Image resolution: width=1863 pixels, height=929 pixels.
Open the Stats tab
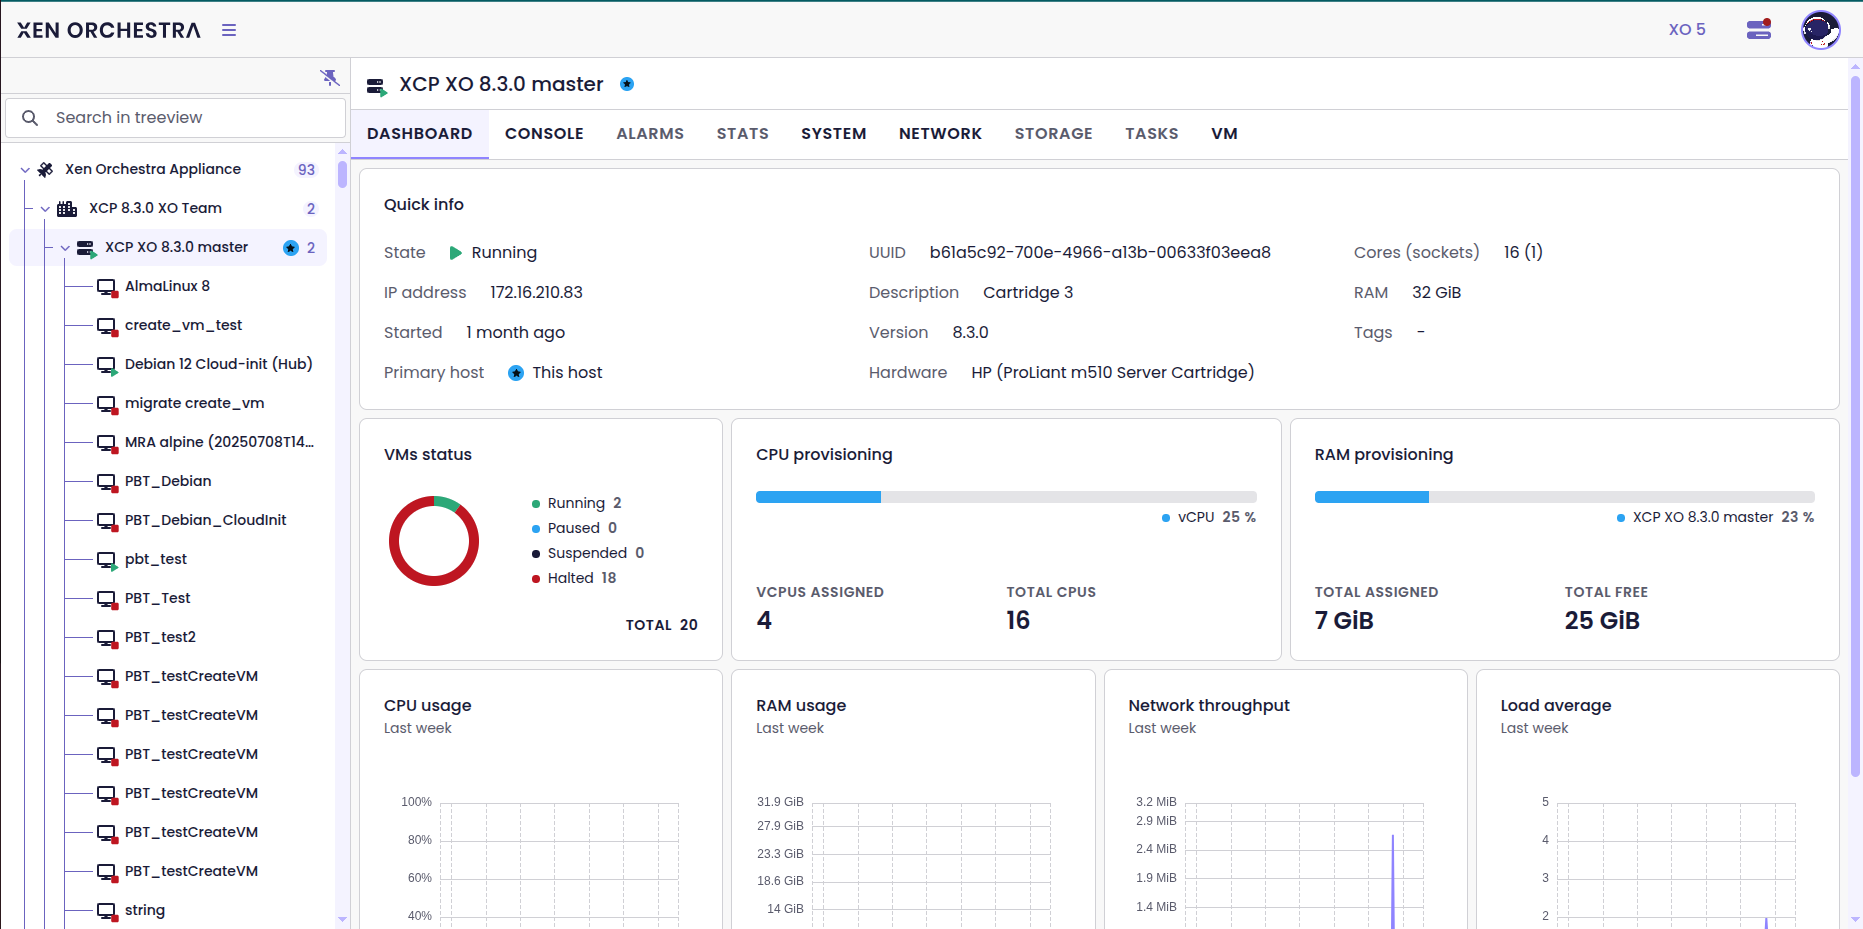click(x=743, y=134)
